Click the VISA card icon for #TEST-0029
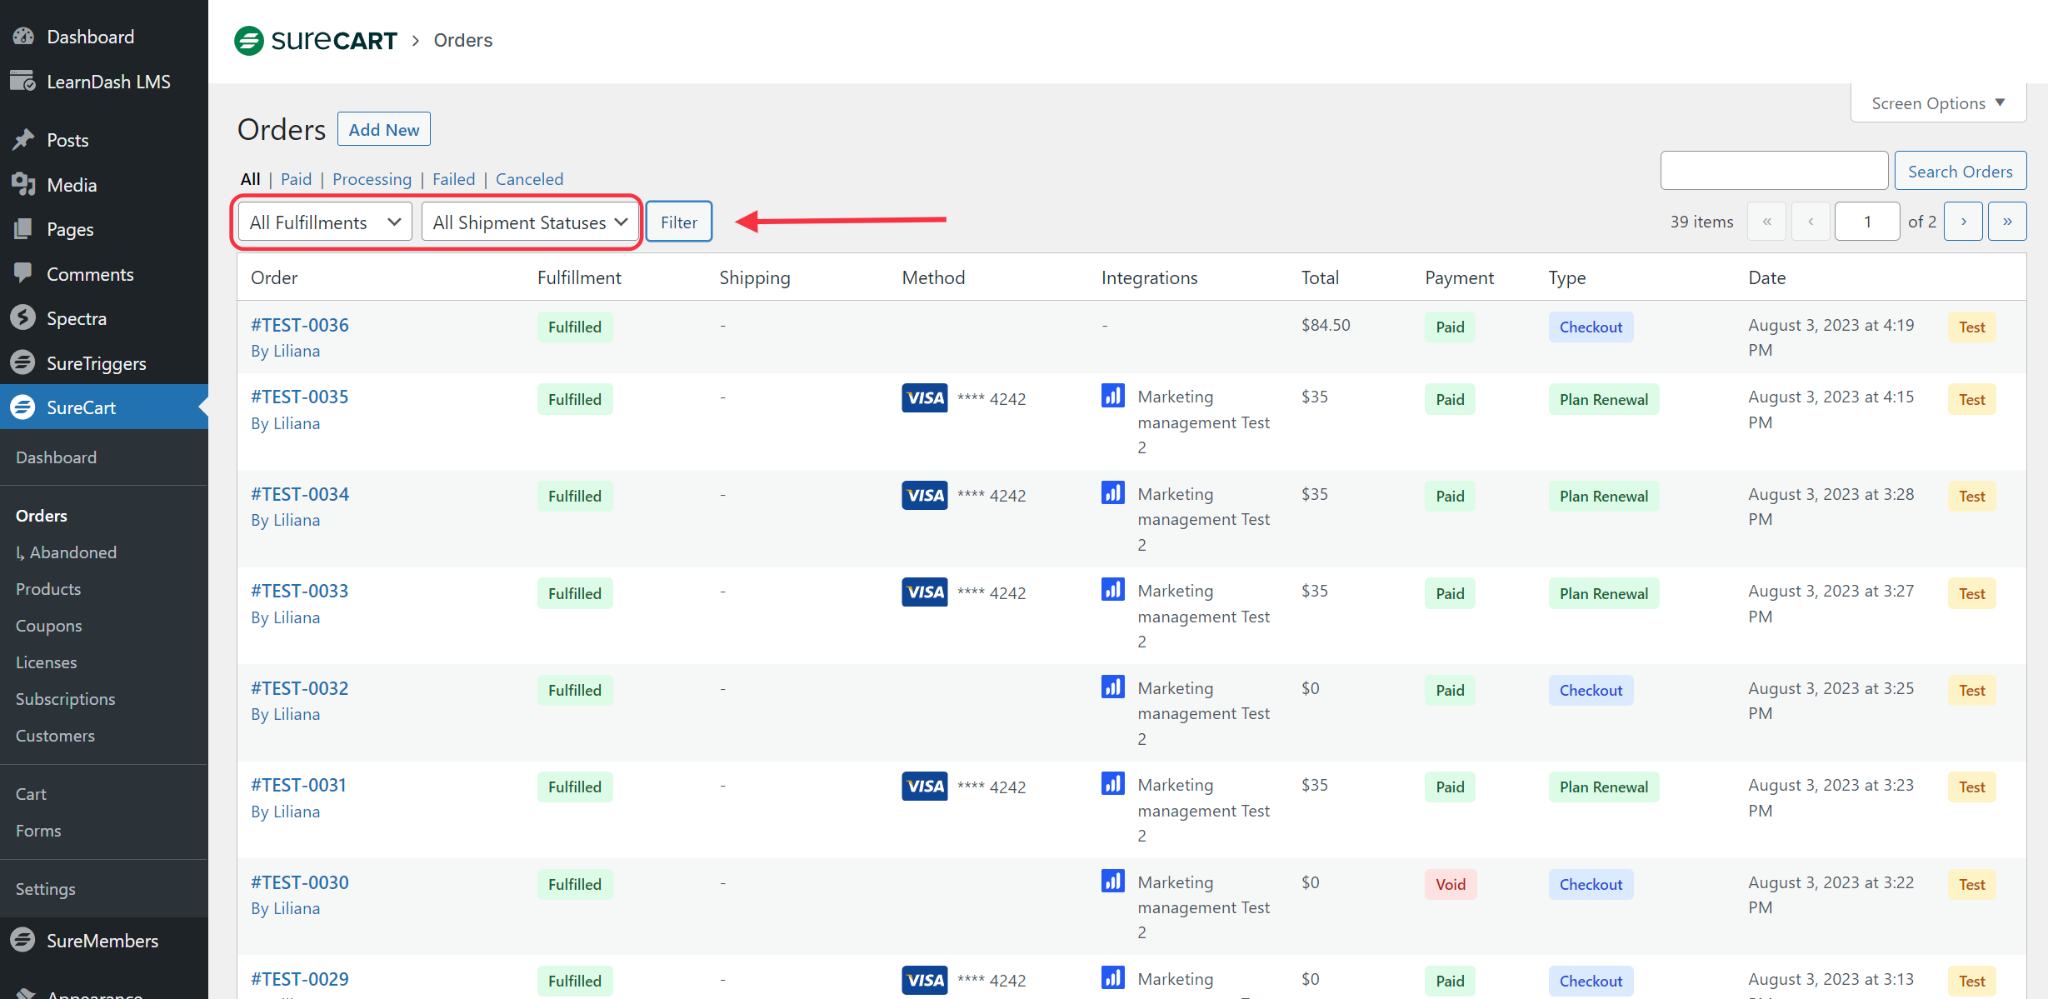The image size is (2048, 999). pyautogui.click(x=924, y=980)
